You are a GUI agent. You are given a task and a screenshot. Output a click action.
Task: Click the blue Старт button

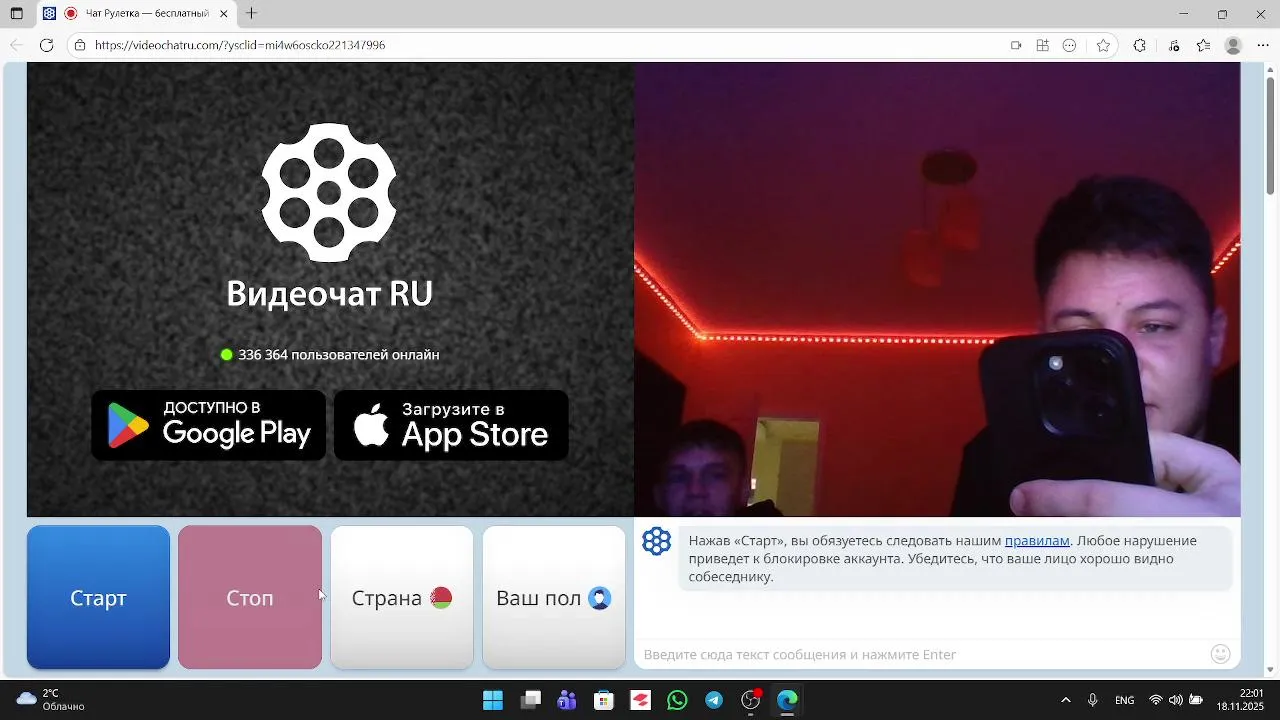pos(98,598)
